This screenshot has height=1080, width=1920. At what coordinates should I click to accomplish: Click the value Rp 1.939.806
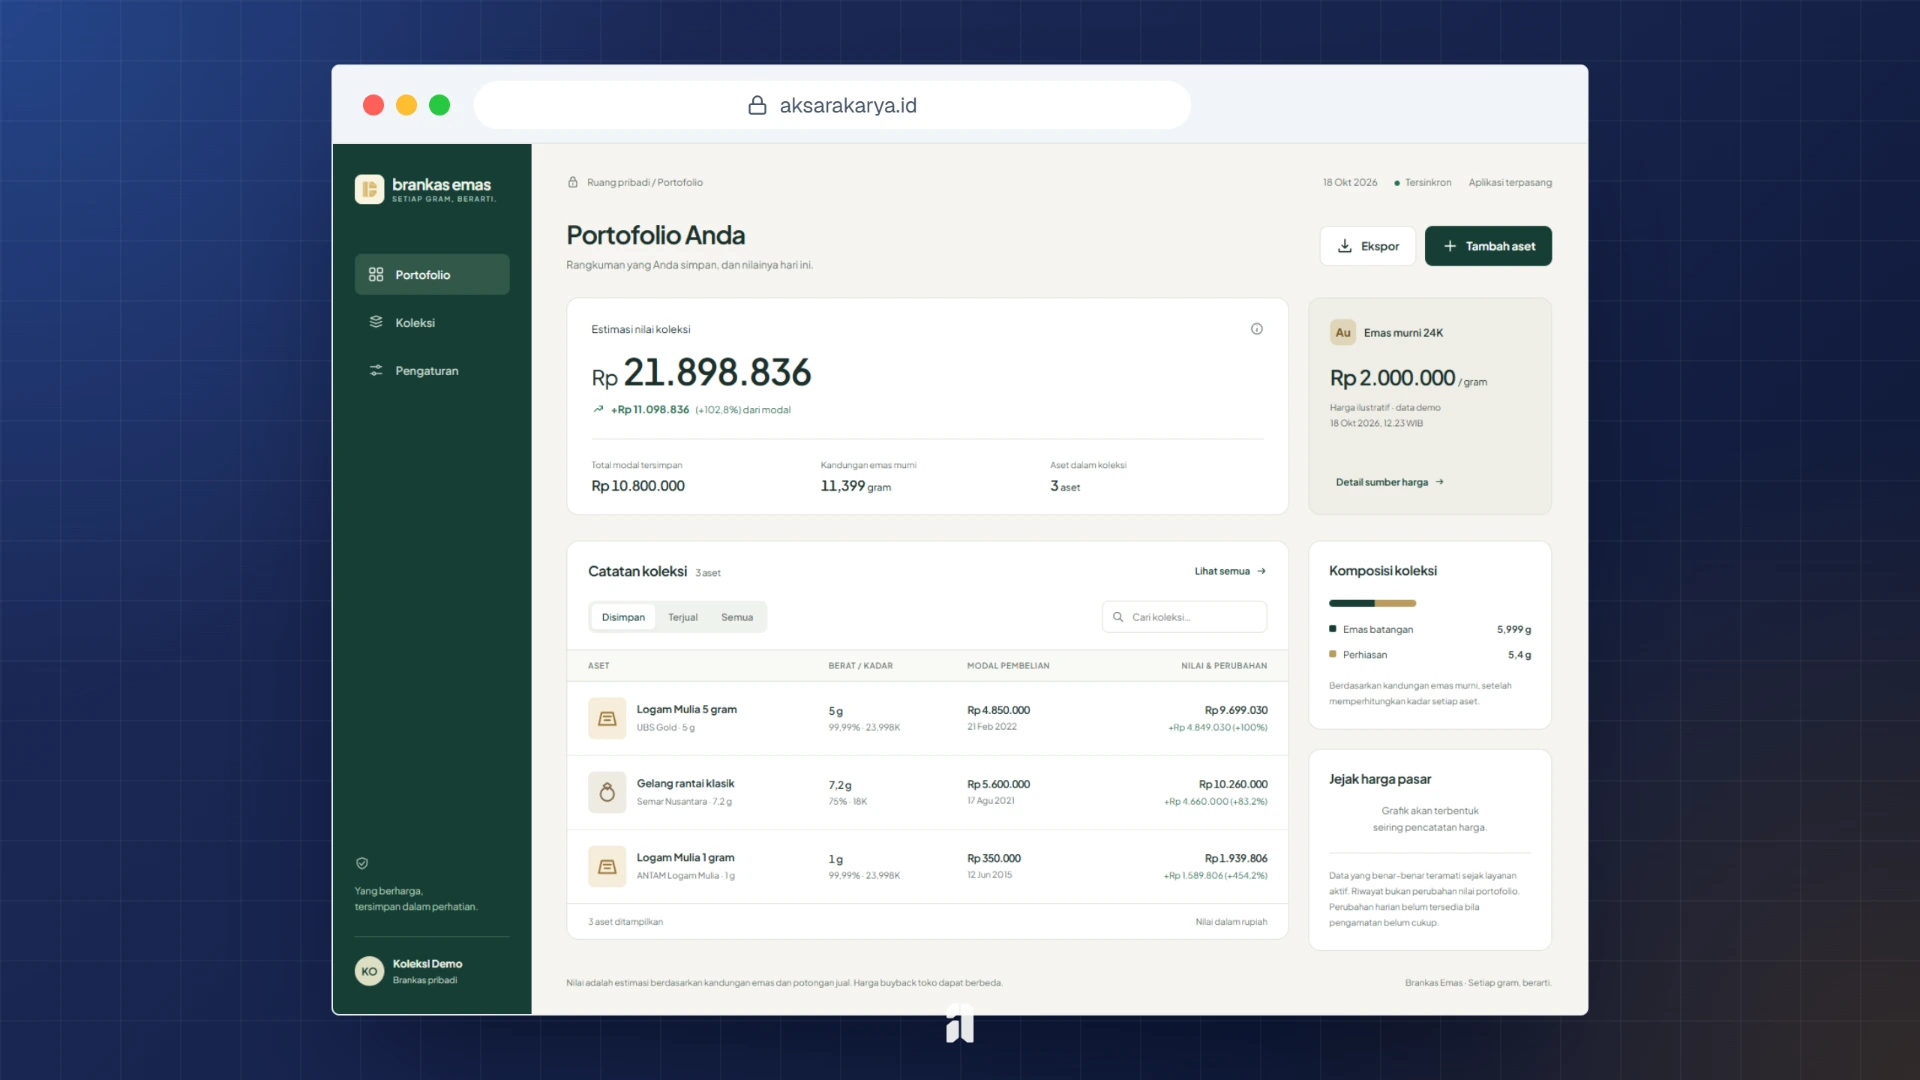click(x=1236, y=858)
